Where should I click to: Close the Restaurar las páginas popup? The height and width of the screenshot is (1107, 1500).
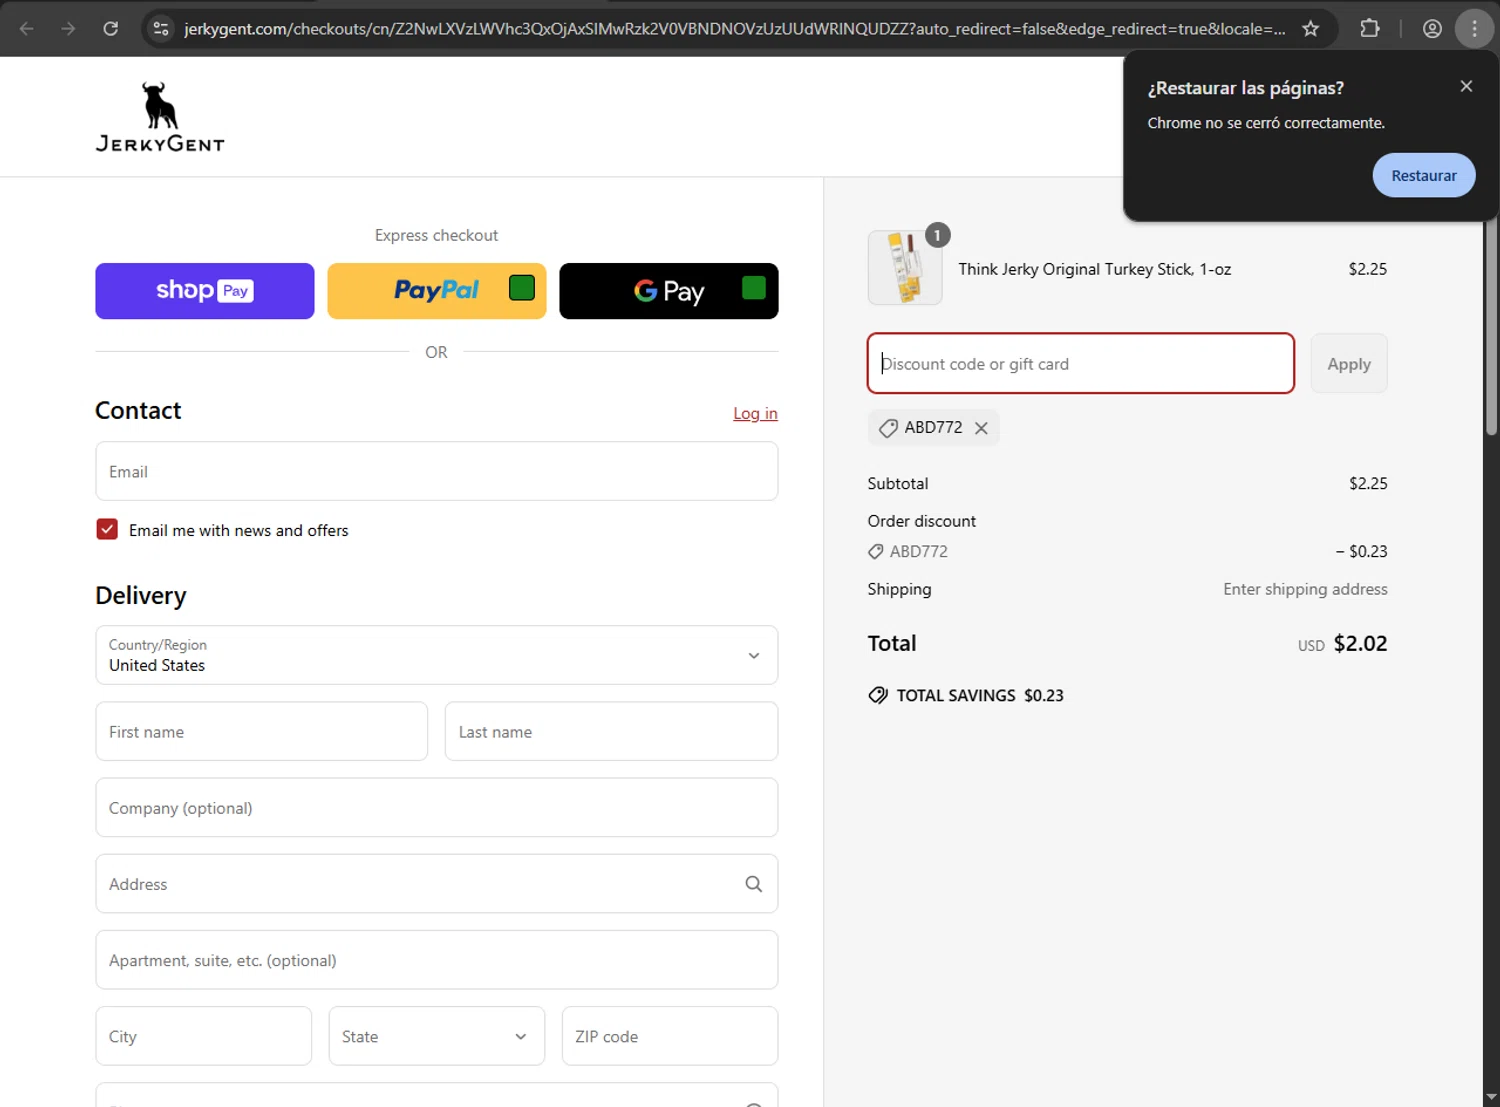(x=1466, y=86)
